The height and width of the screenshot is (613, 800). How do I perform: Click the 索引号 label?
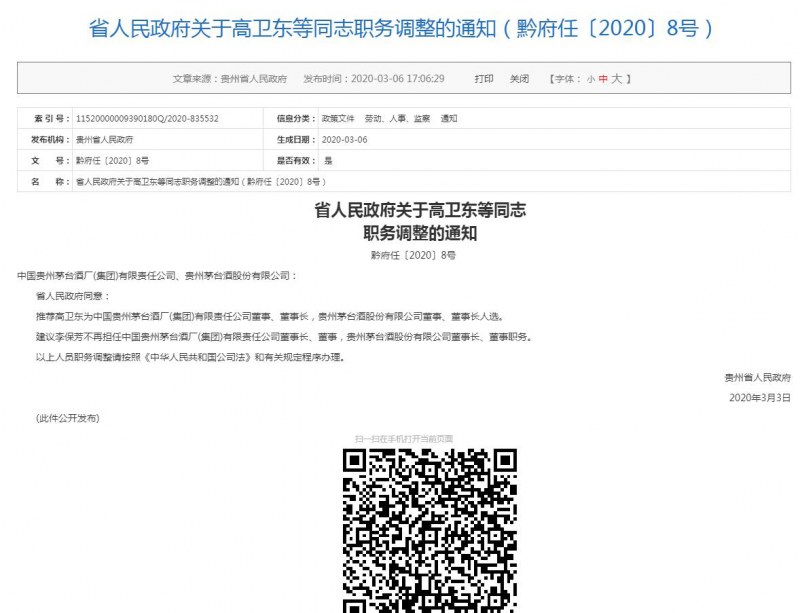[52, 118]
